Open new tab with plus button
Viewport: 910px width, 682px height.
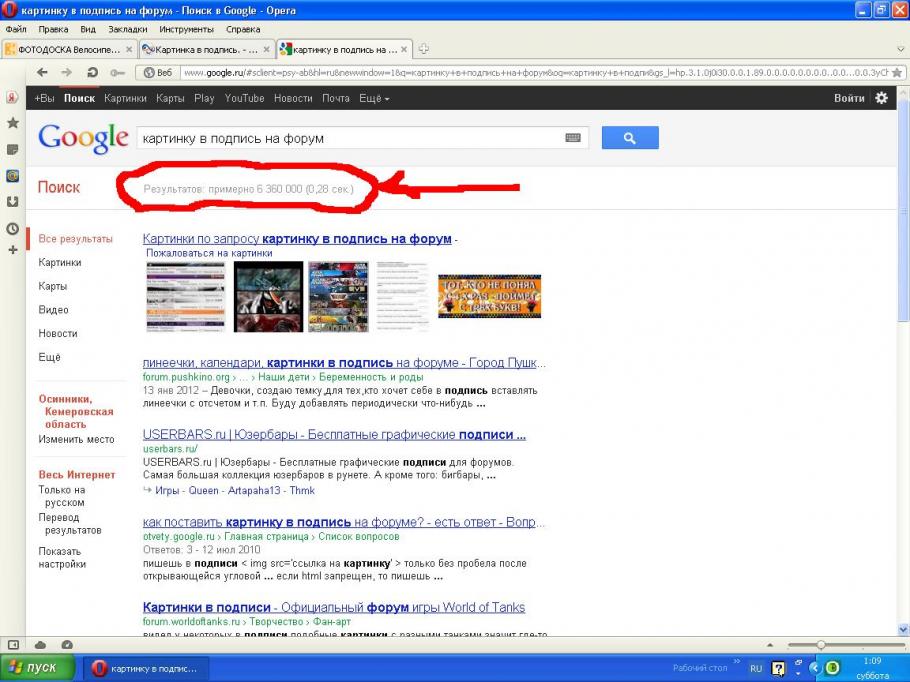coord(424,49)
